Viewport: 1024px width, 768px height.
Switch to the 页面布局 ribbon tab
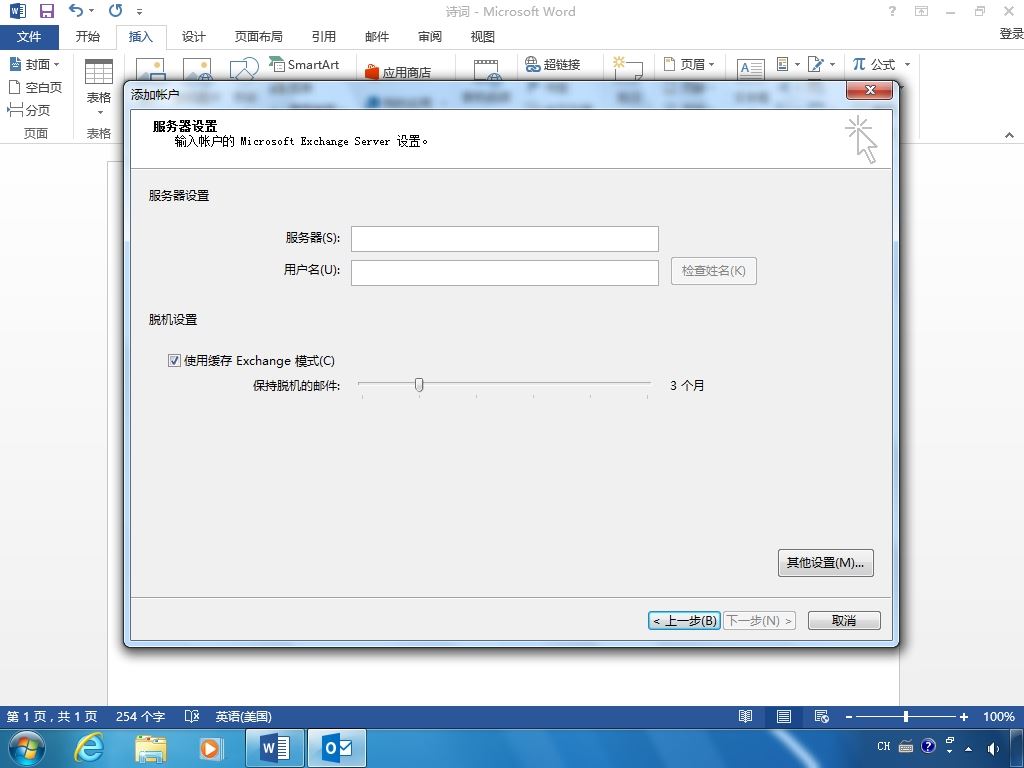259,37
